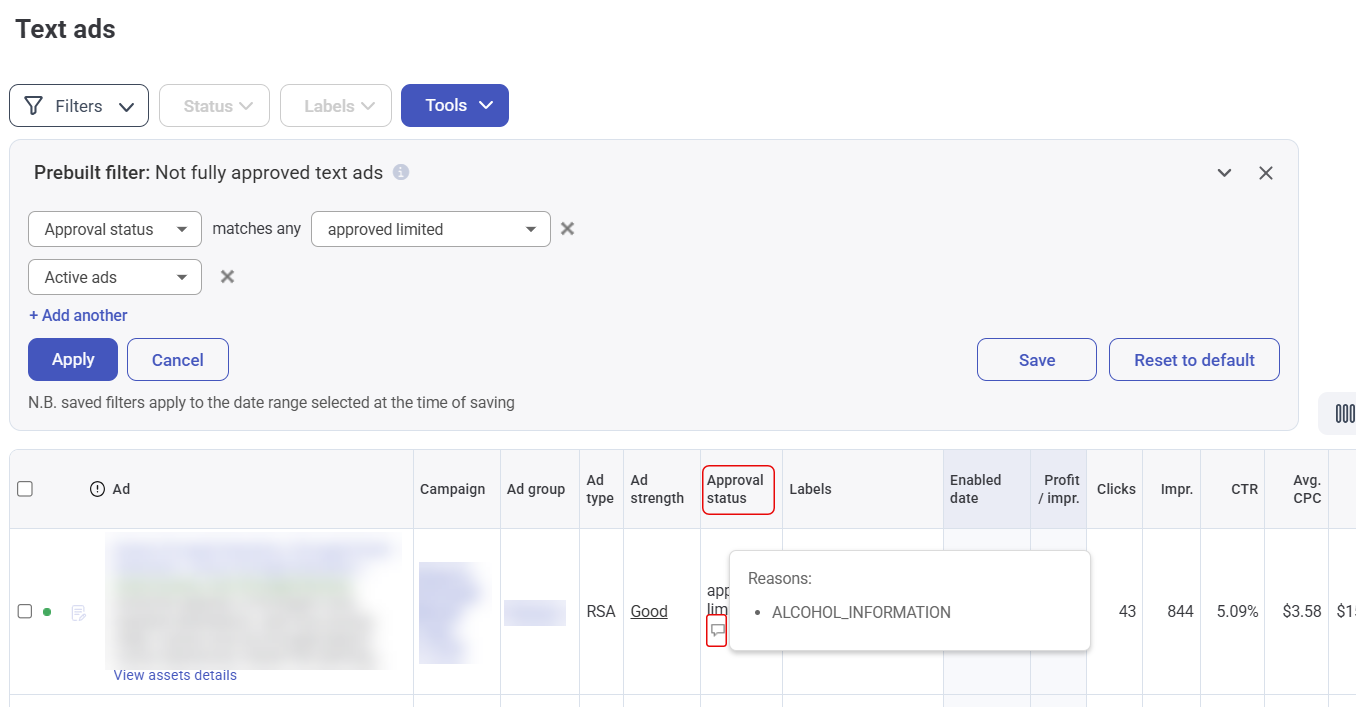Click the green enabled status dot

coord(47,612)
